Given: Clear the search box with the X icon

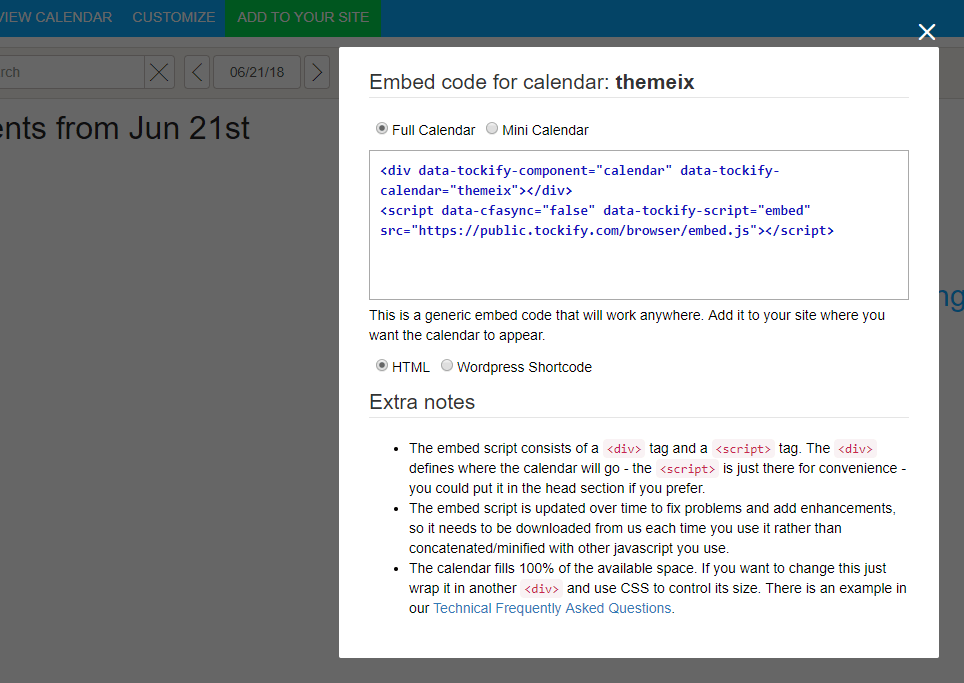Looking at the screenshot, I should point(159,72).
